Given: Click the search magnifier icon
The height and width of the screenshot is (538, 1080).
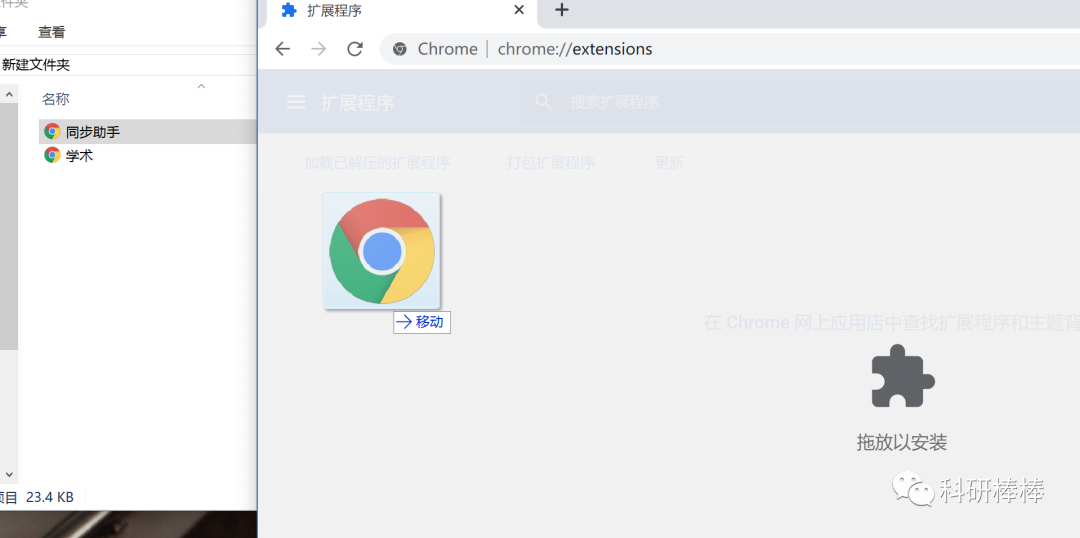Looking at the screenshot, I should (x=543, y=102).
